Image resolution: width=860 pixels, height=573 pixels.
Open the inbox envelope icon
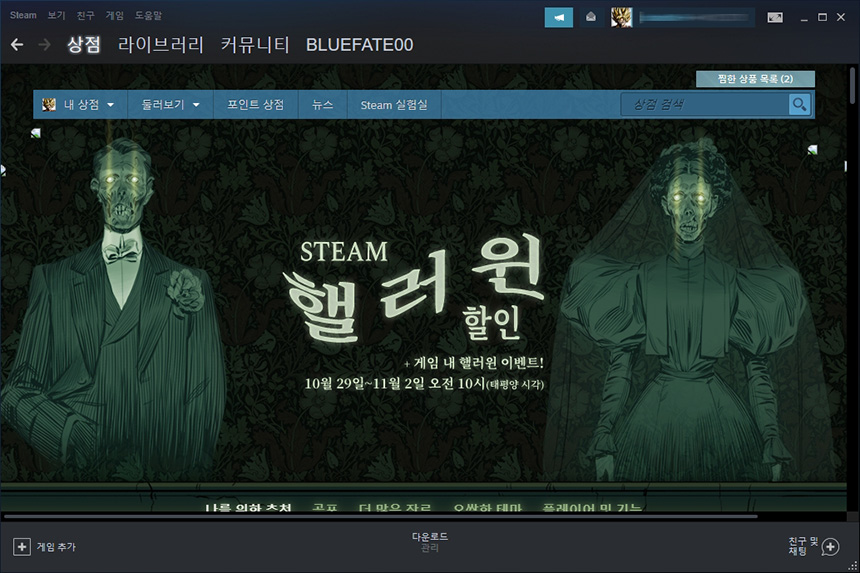pos(591,18)
